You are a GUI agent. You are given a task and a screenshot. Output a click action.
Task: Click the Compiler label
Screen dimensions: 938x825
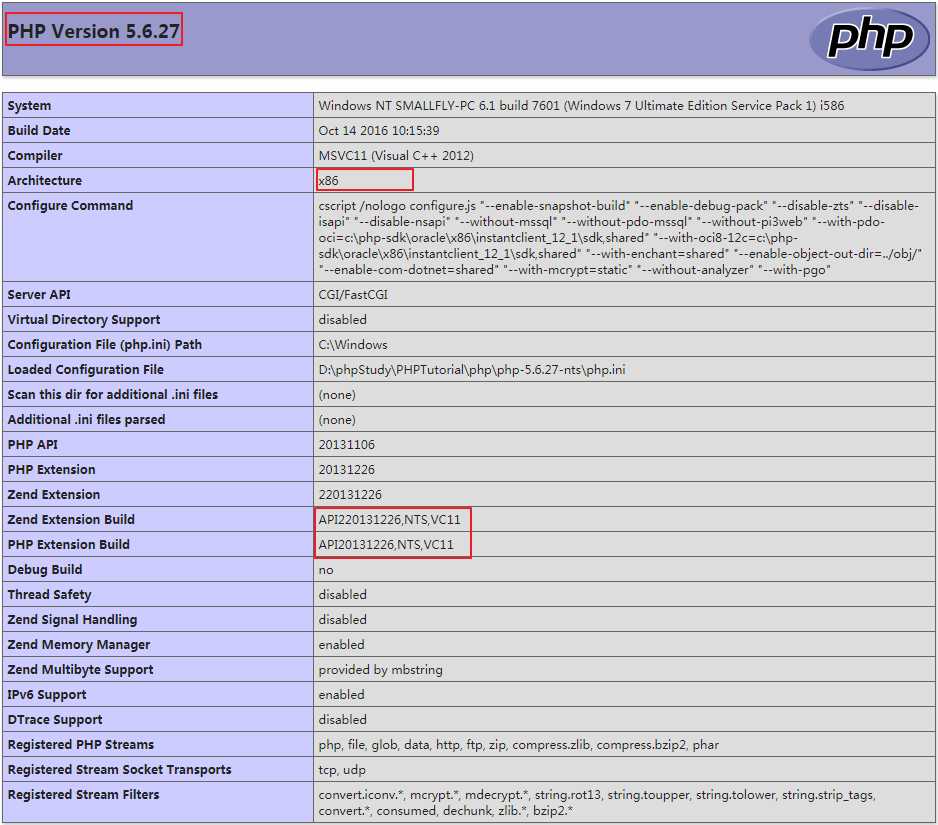click(35, 156)
